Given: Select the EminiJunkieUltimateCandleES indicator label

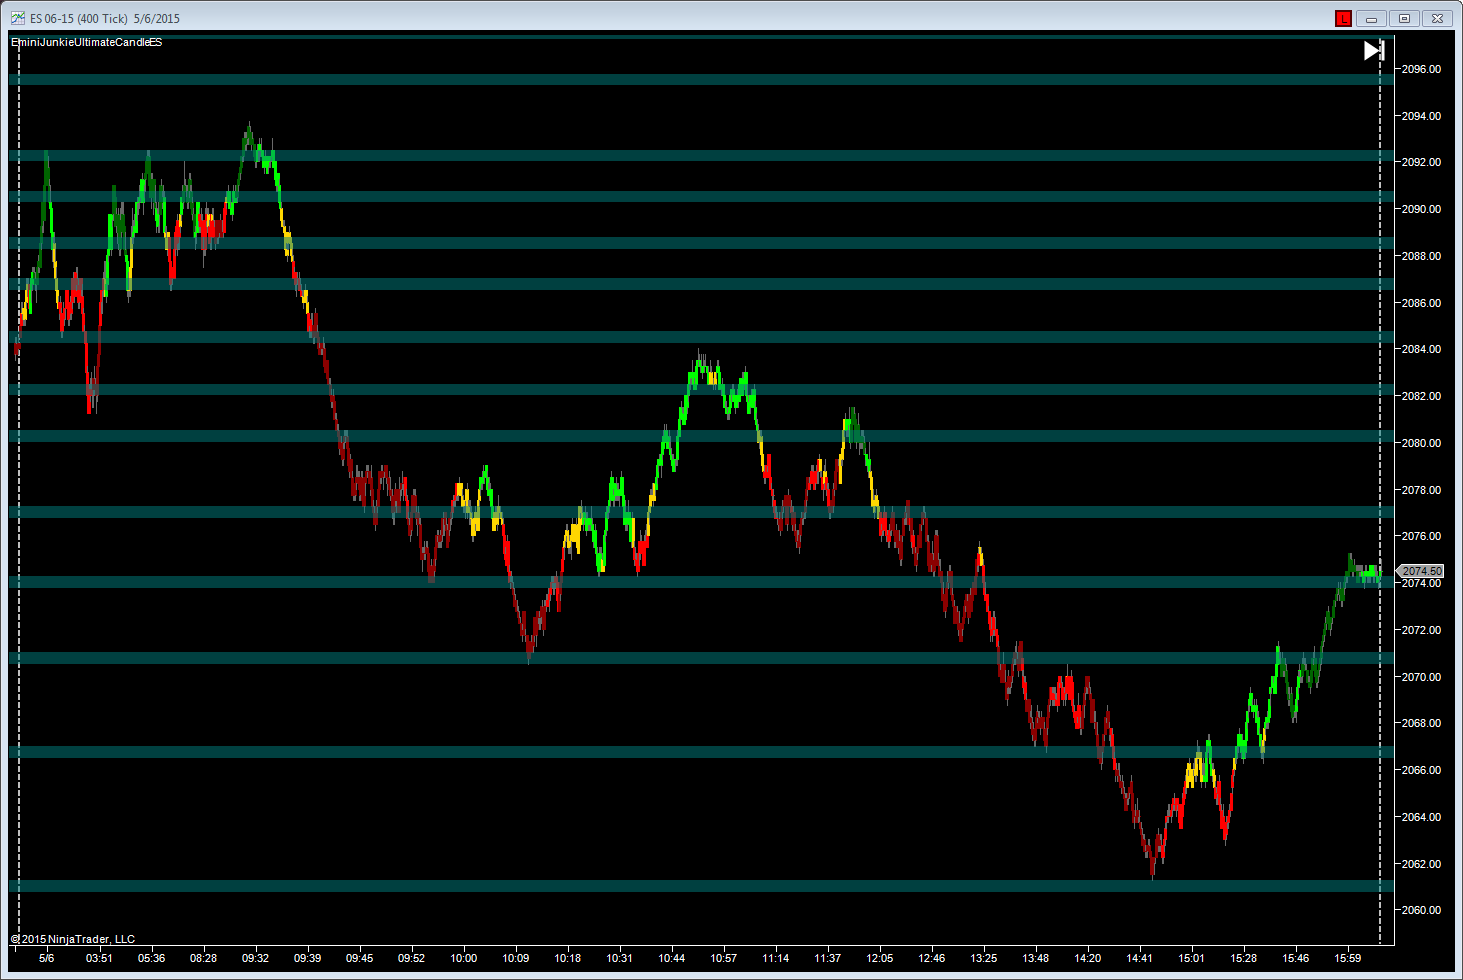Looking at the screenshot, I should click(x=86, y=42).
